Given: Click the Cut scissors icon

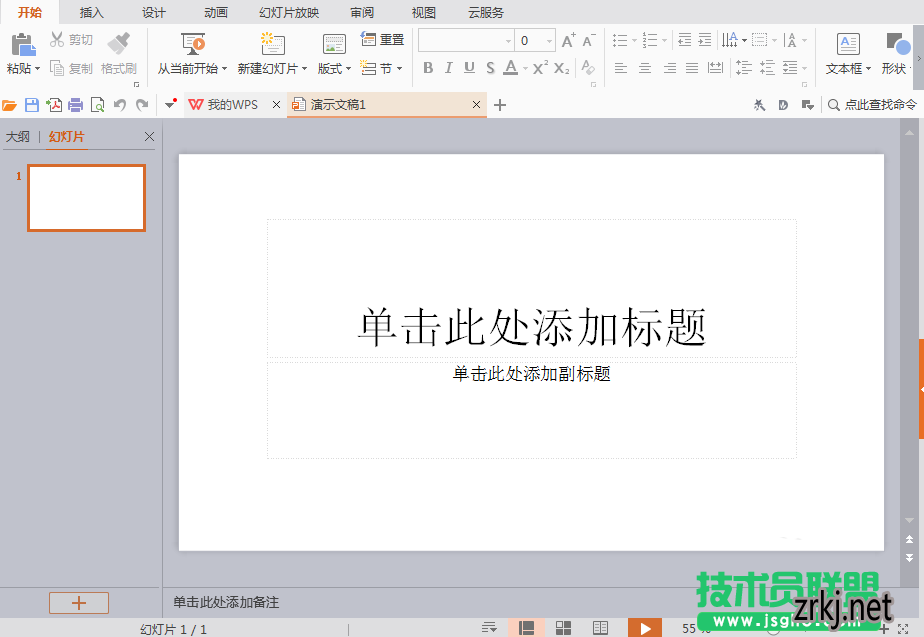Looking at the screenshot, I should click(x=57, y=39).
